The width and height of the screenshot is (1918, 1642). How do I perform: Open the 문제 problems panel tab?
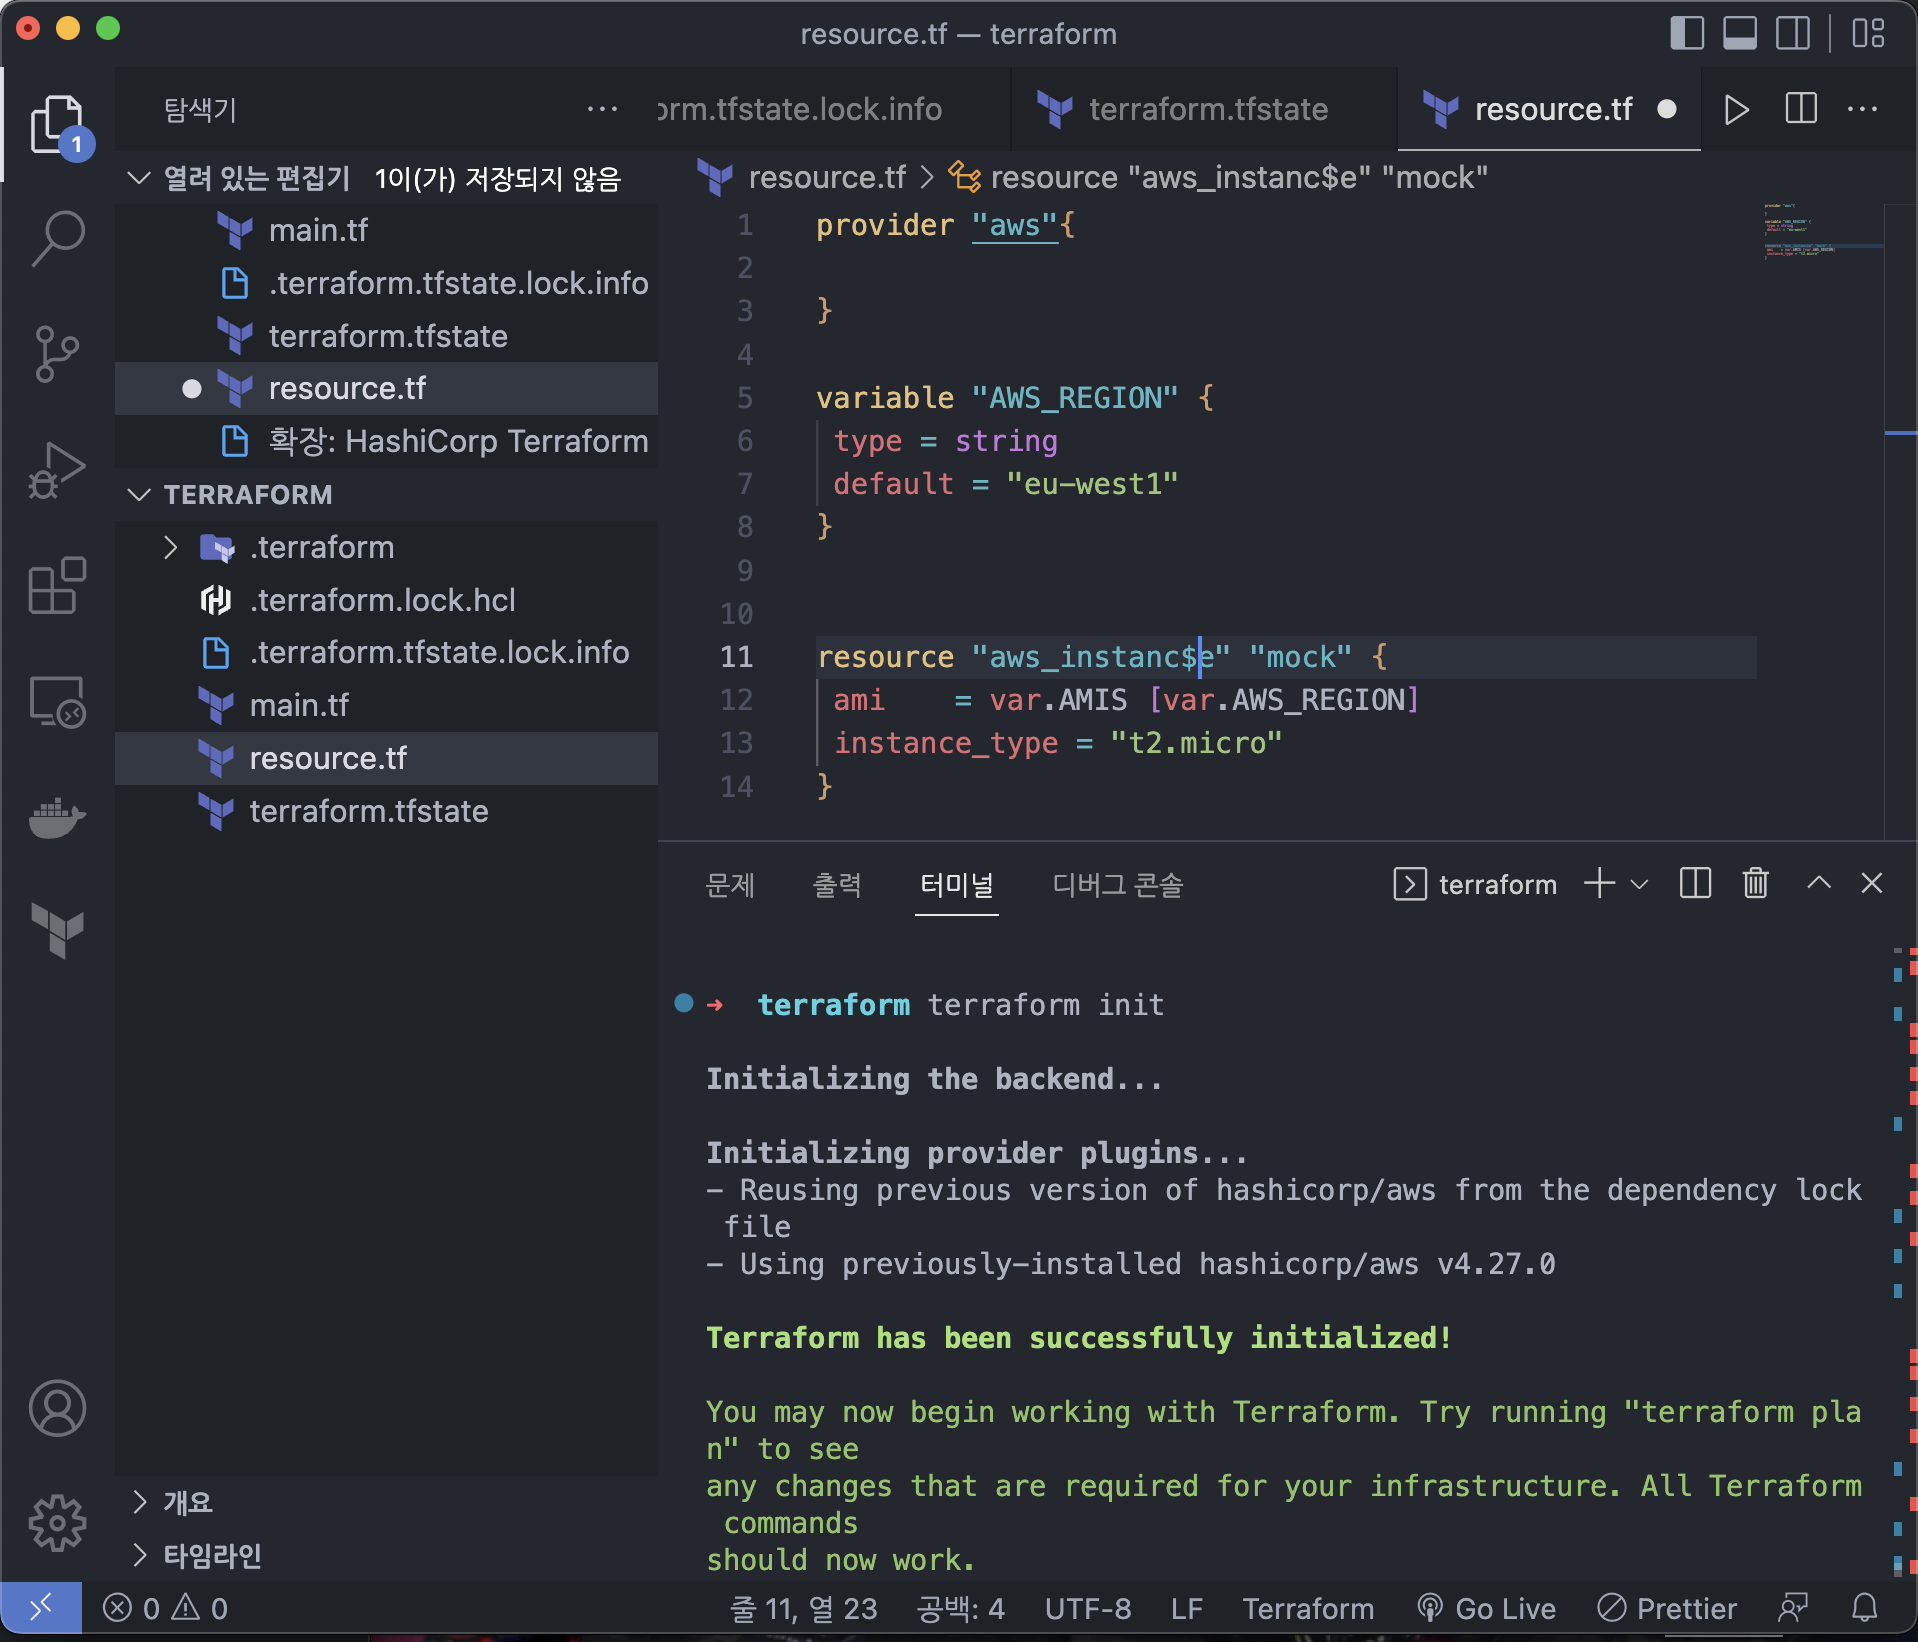(x=730, y=884)
